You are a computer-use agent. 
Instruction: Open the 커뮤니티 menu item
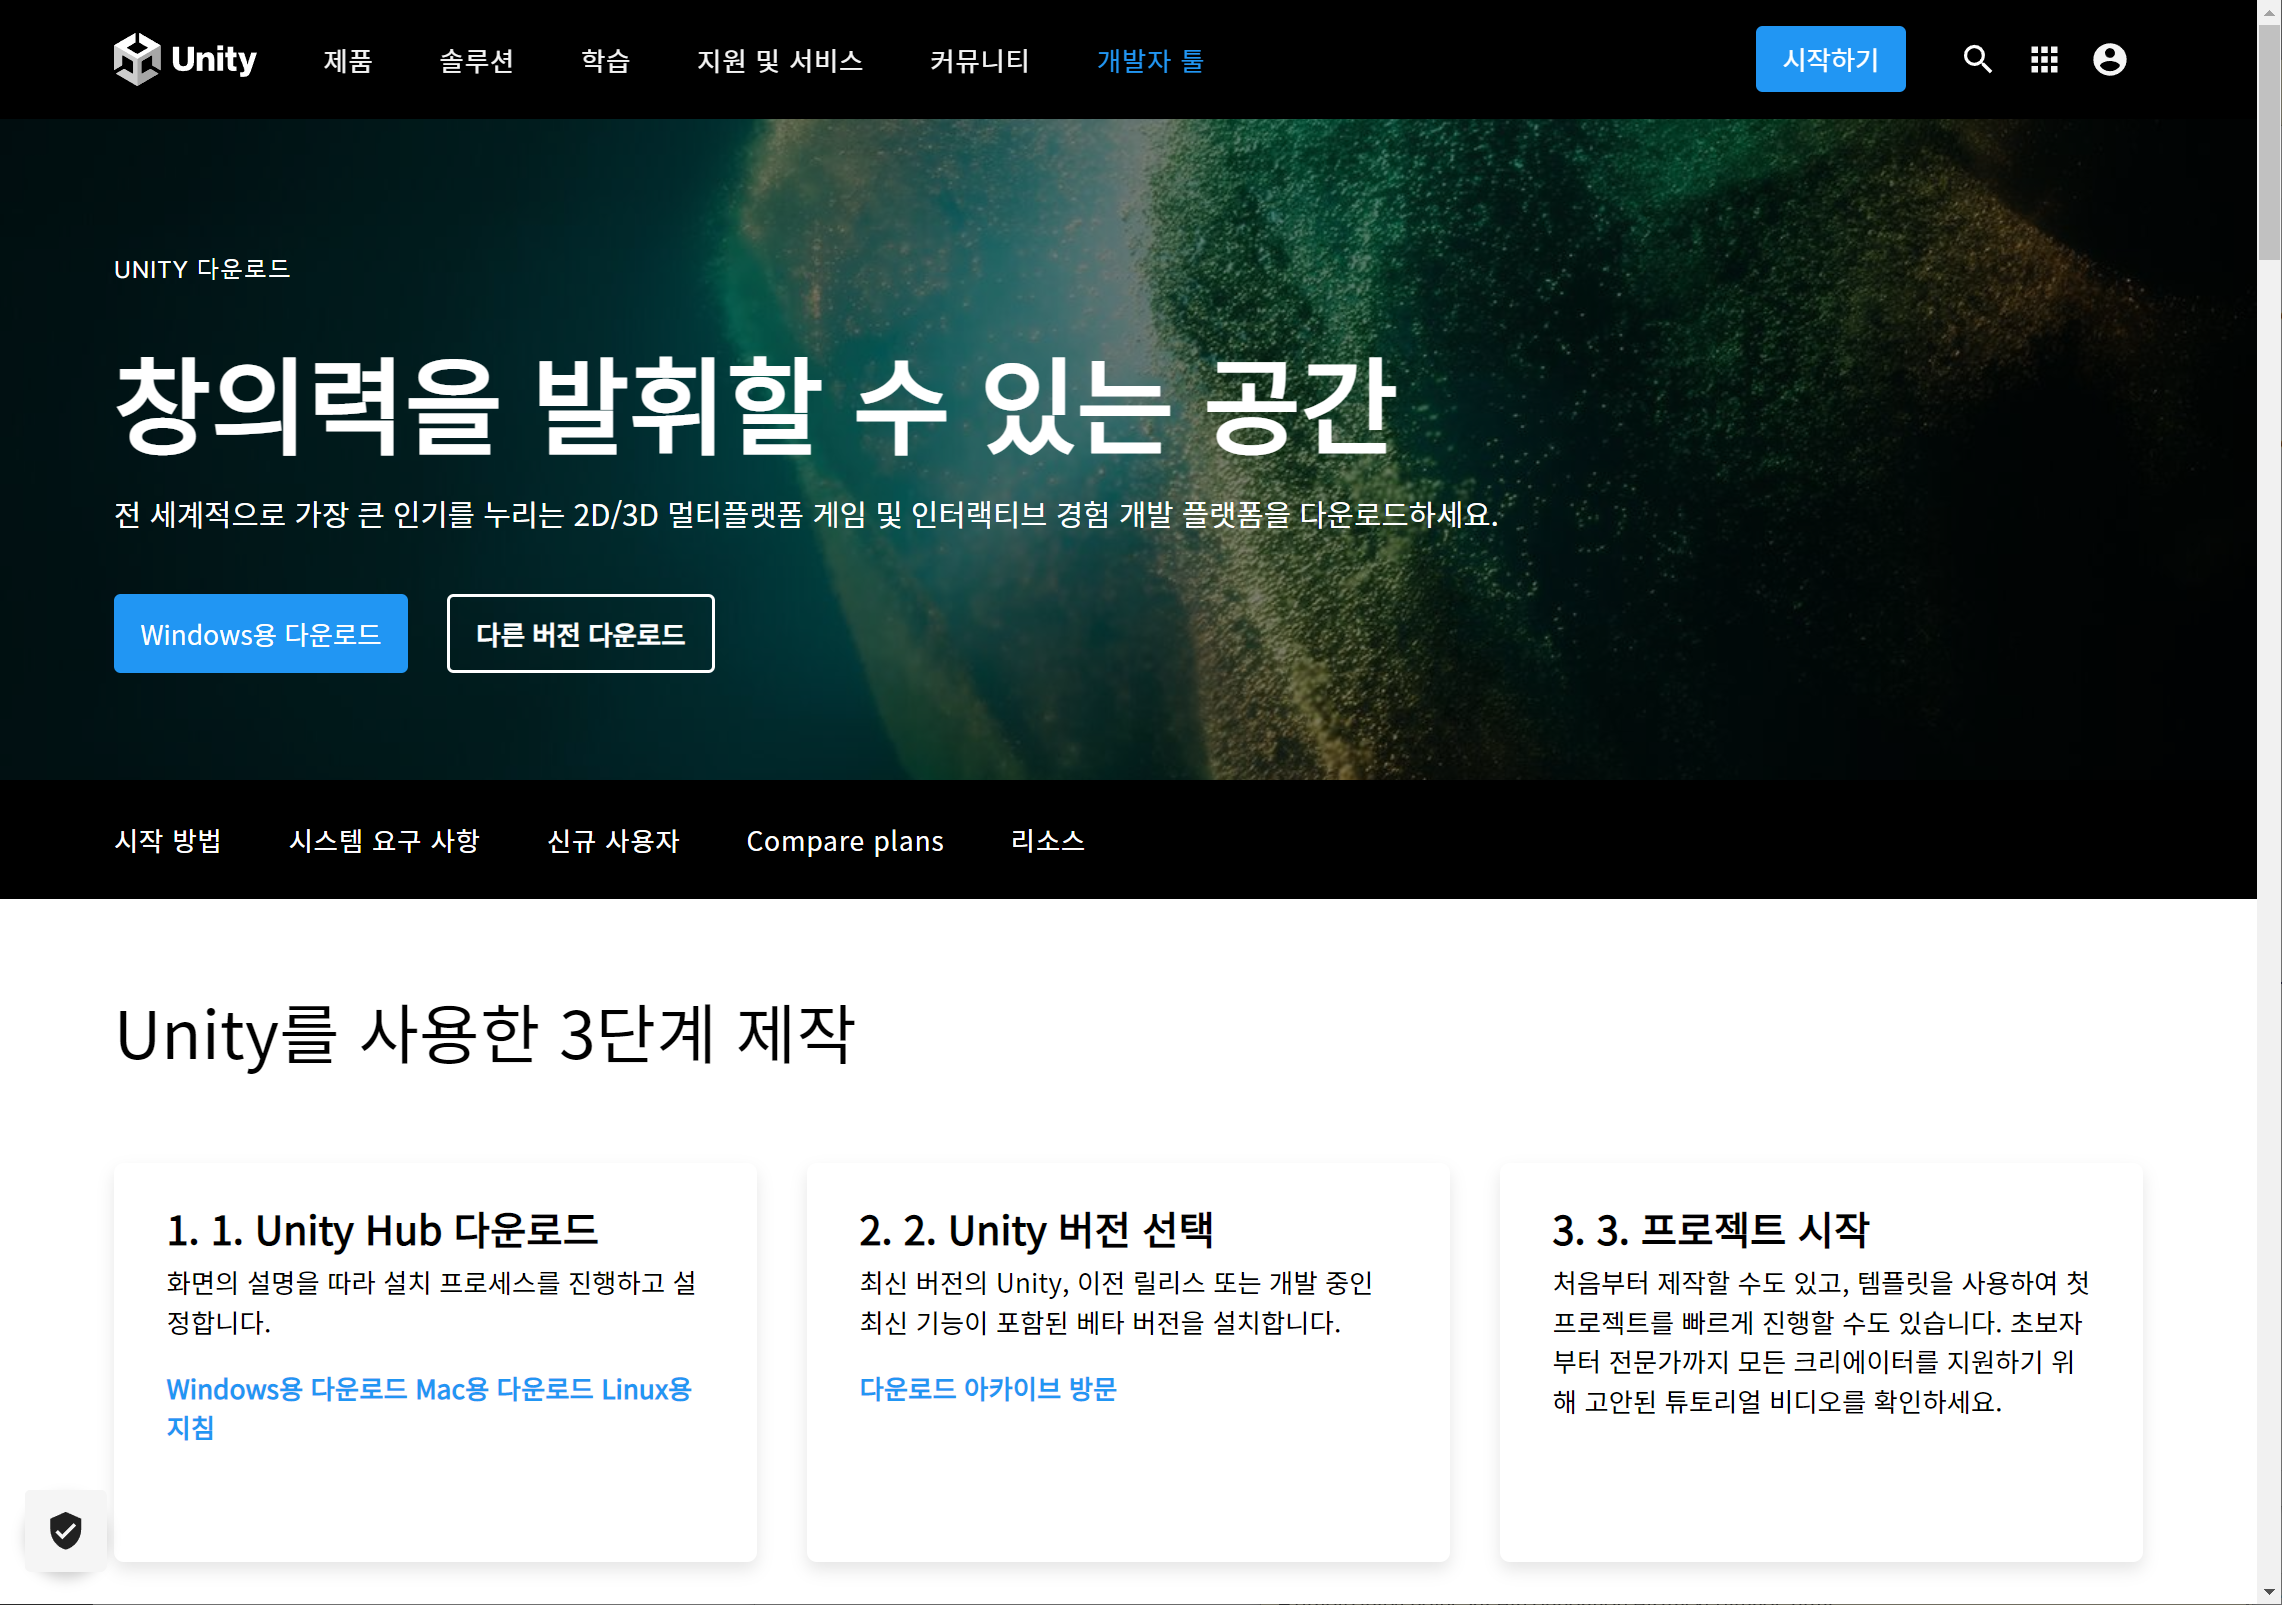(x=979, y=61)
